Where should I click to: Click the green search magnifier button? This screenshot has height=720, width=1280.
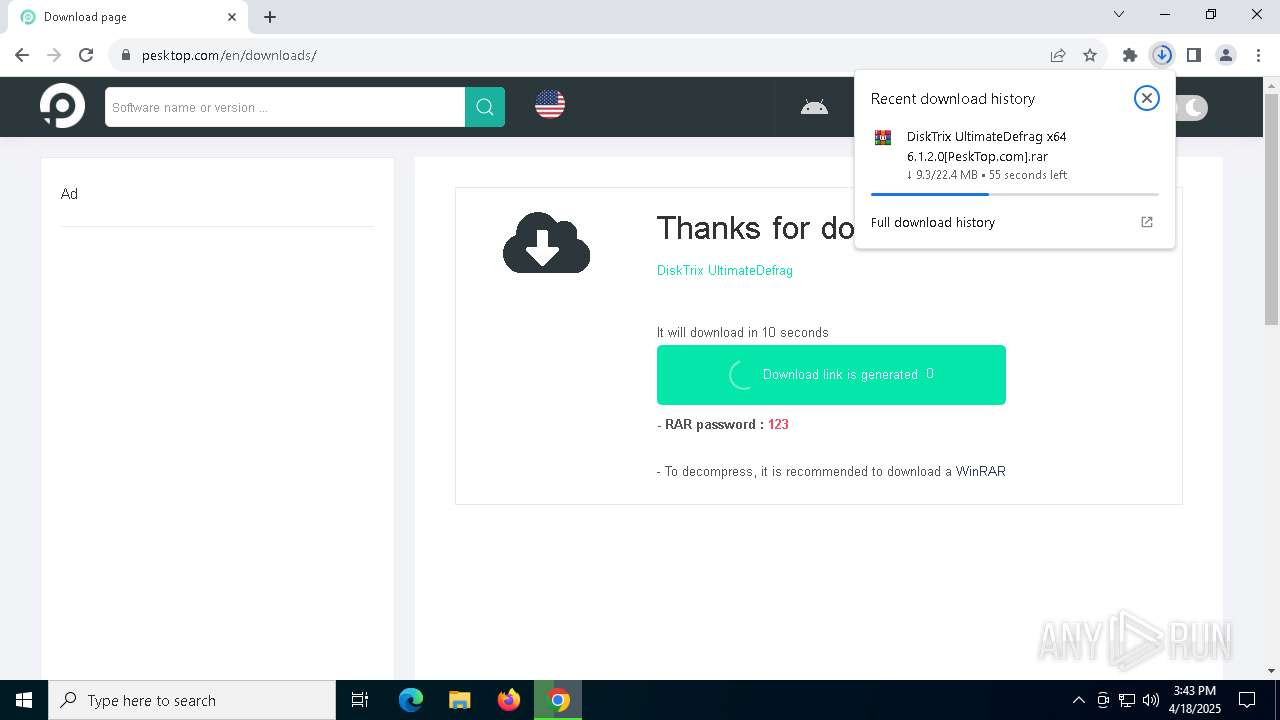click(x=485, y=107)
